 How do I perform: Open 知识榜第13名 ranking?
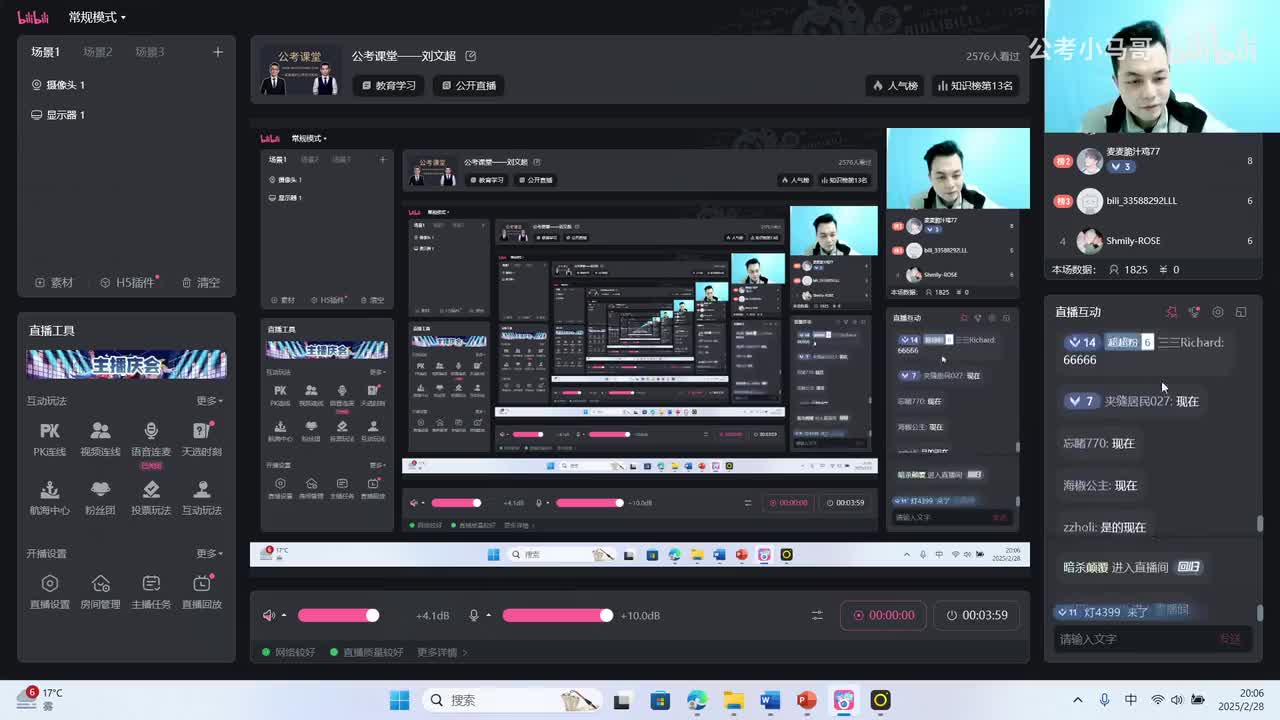[x=975, y=86]
